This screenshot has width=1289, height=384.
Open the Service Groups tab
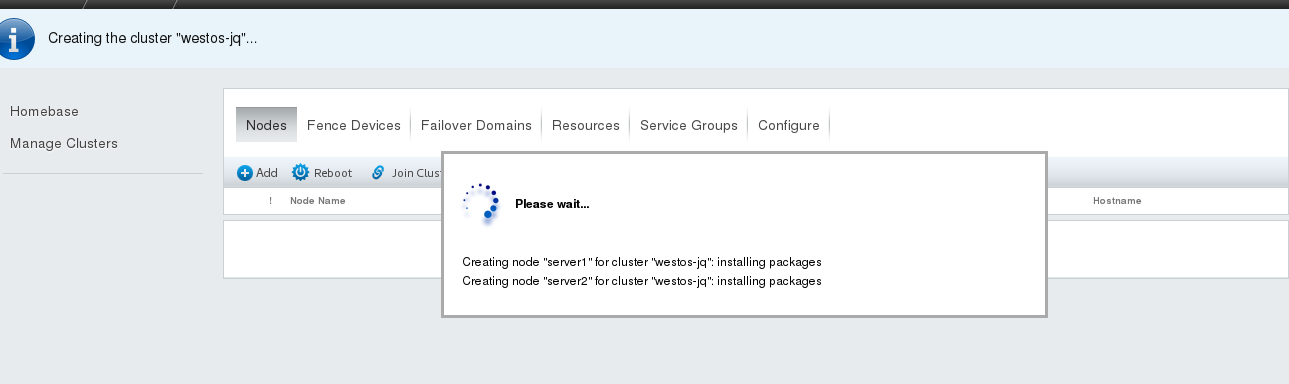tap(689, 125)
